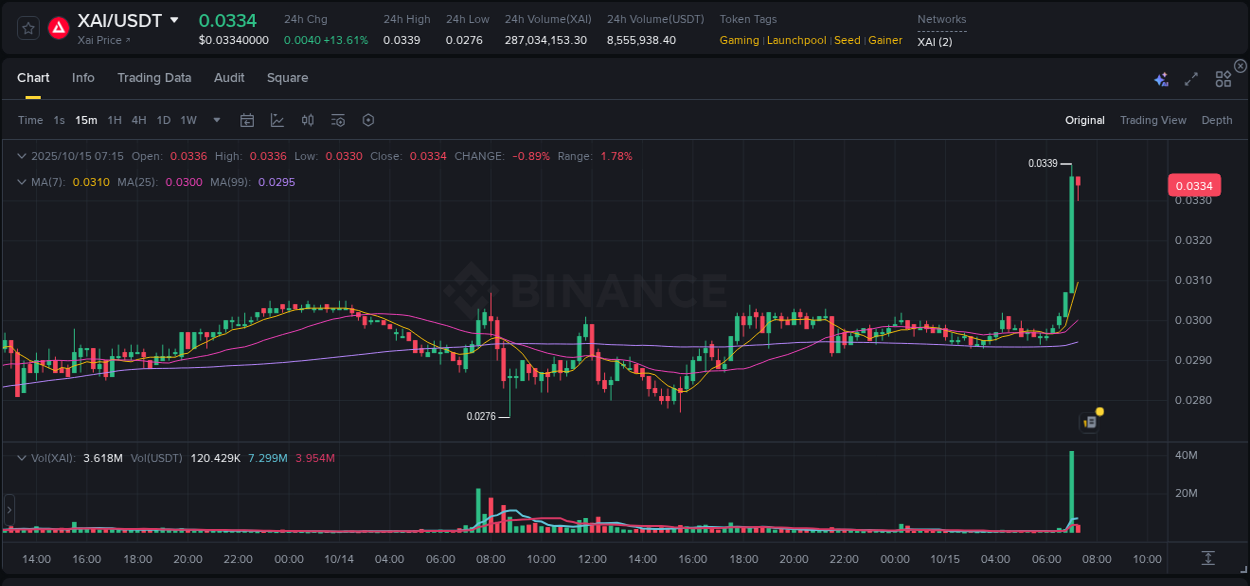This screenshot has height=586, width=1250.
Task: Expand chart to fullscreen with diagonal arrows
Action: tap(1190, 77)
